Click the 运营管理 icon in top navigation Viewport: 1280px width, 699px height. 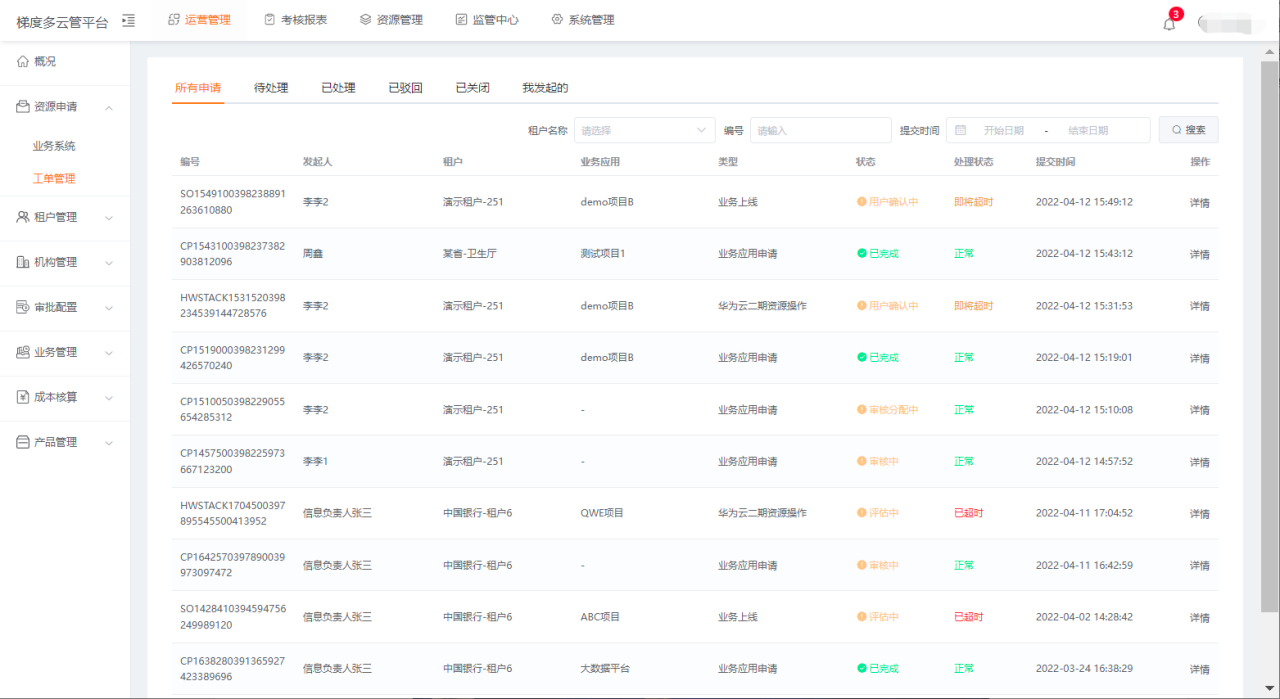click(x=174, y=20)
